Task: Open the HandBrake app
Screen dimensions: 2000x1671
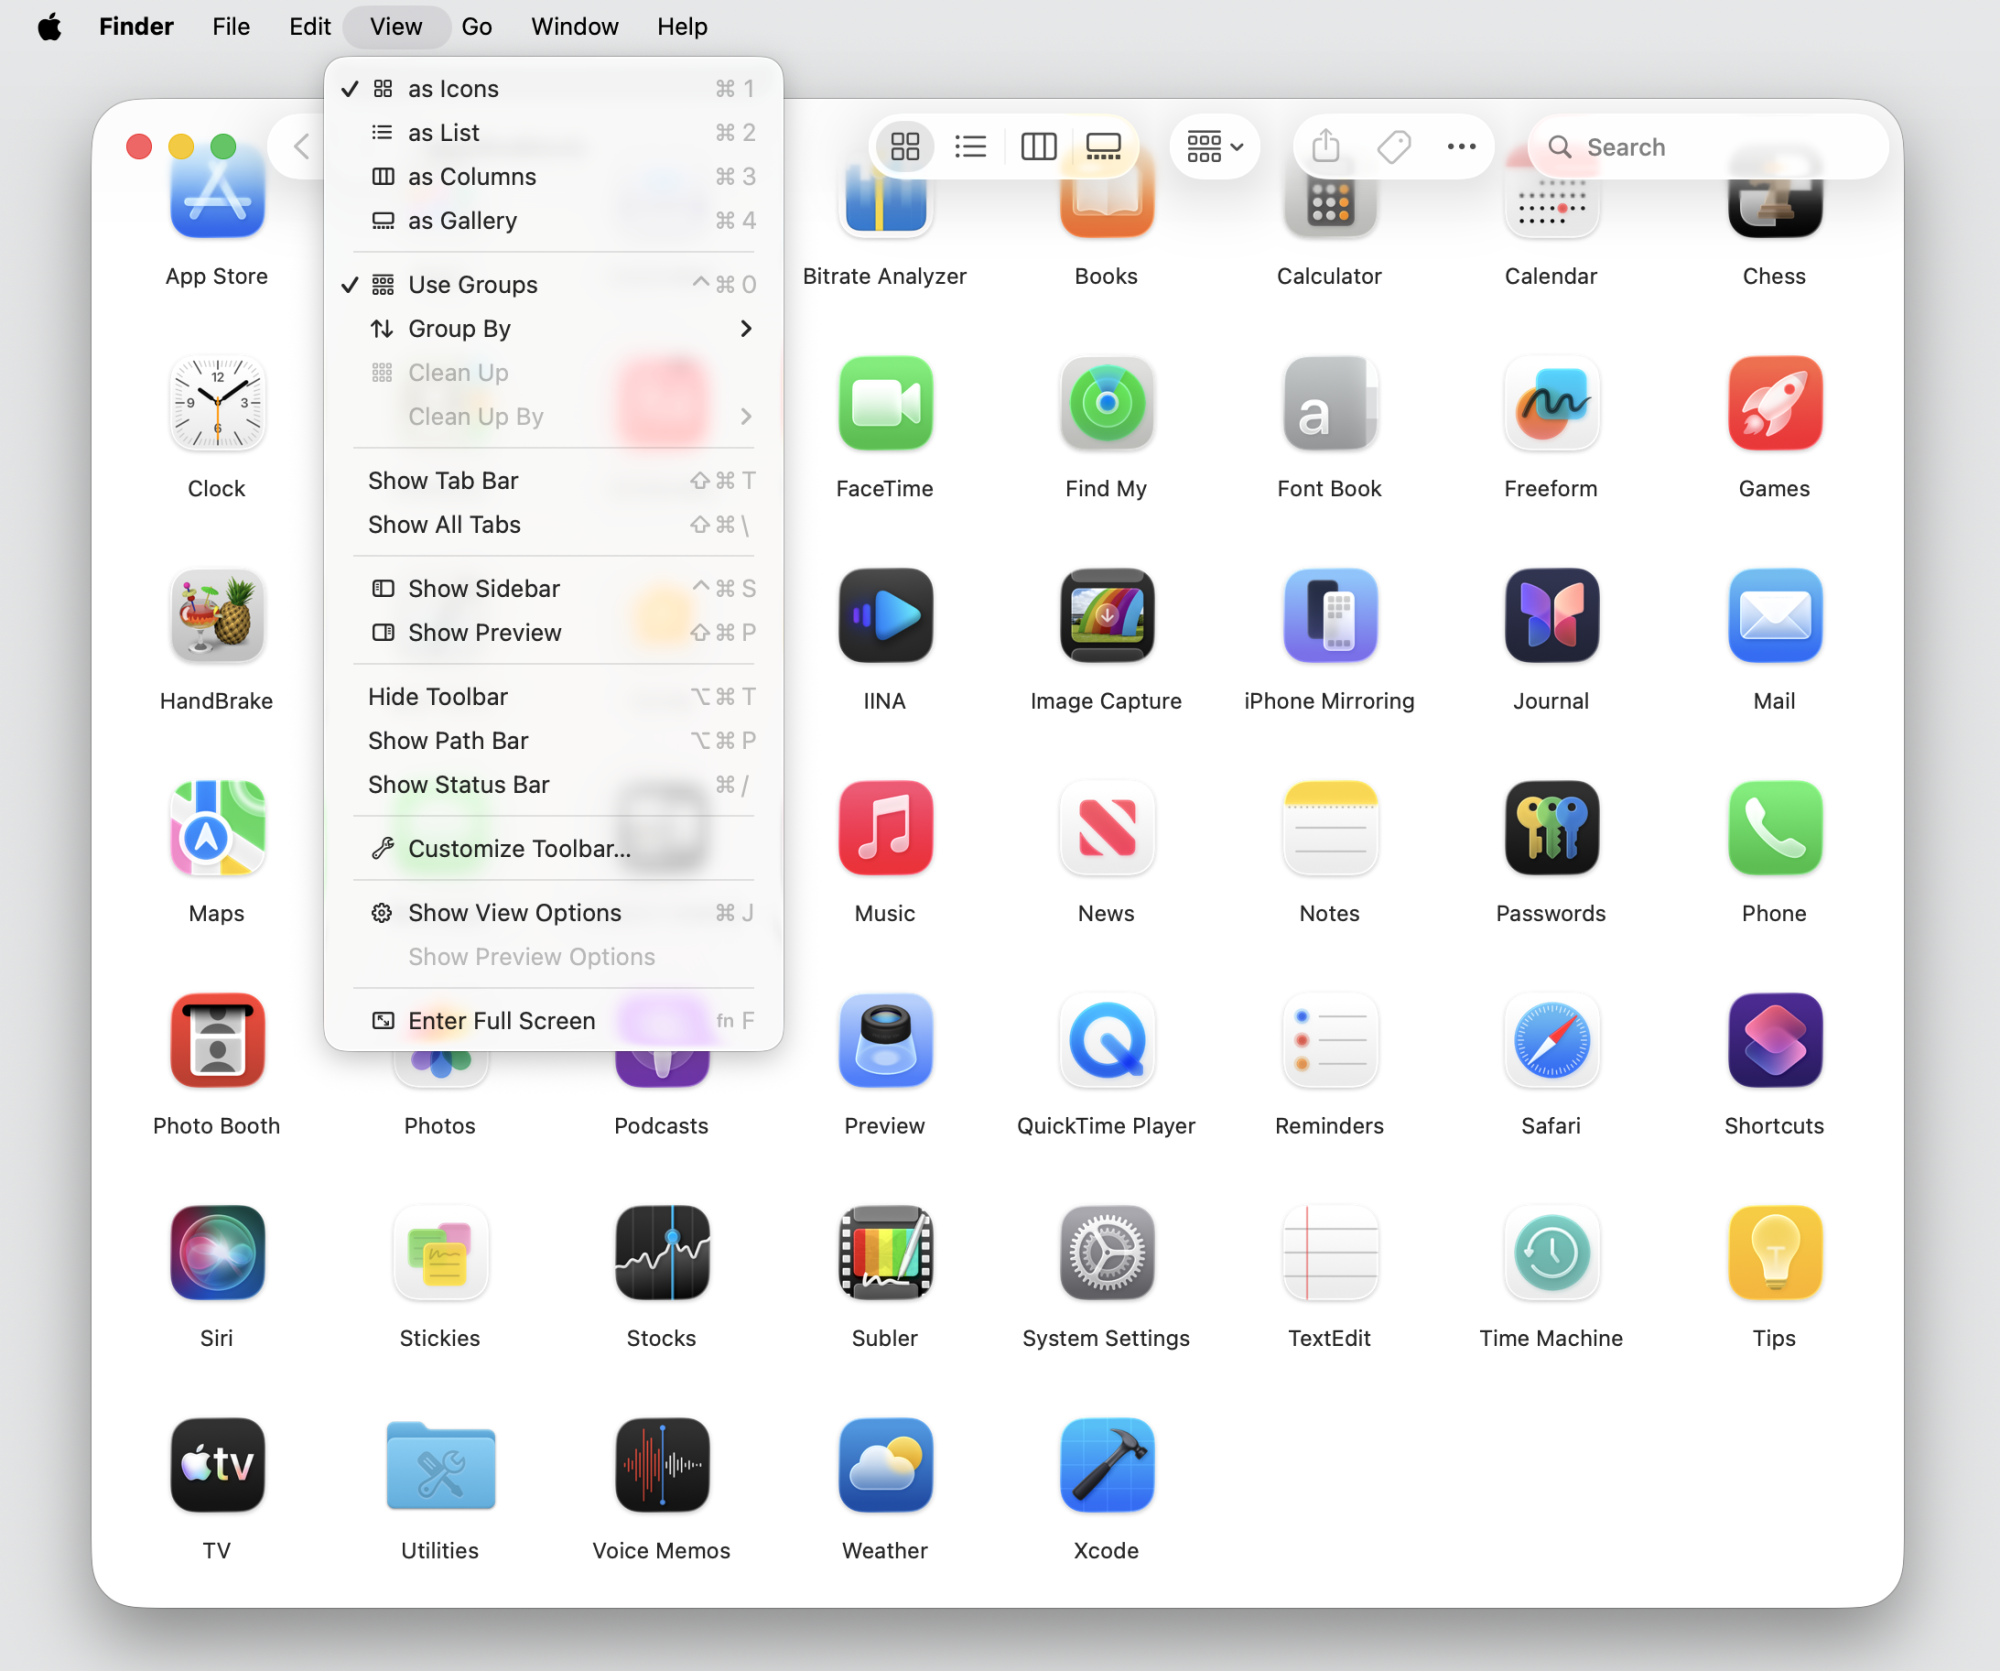Action: click(216, 617)
